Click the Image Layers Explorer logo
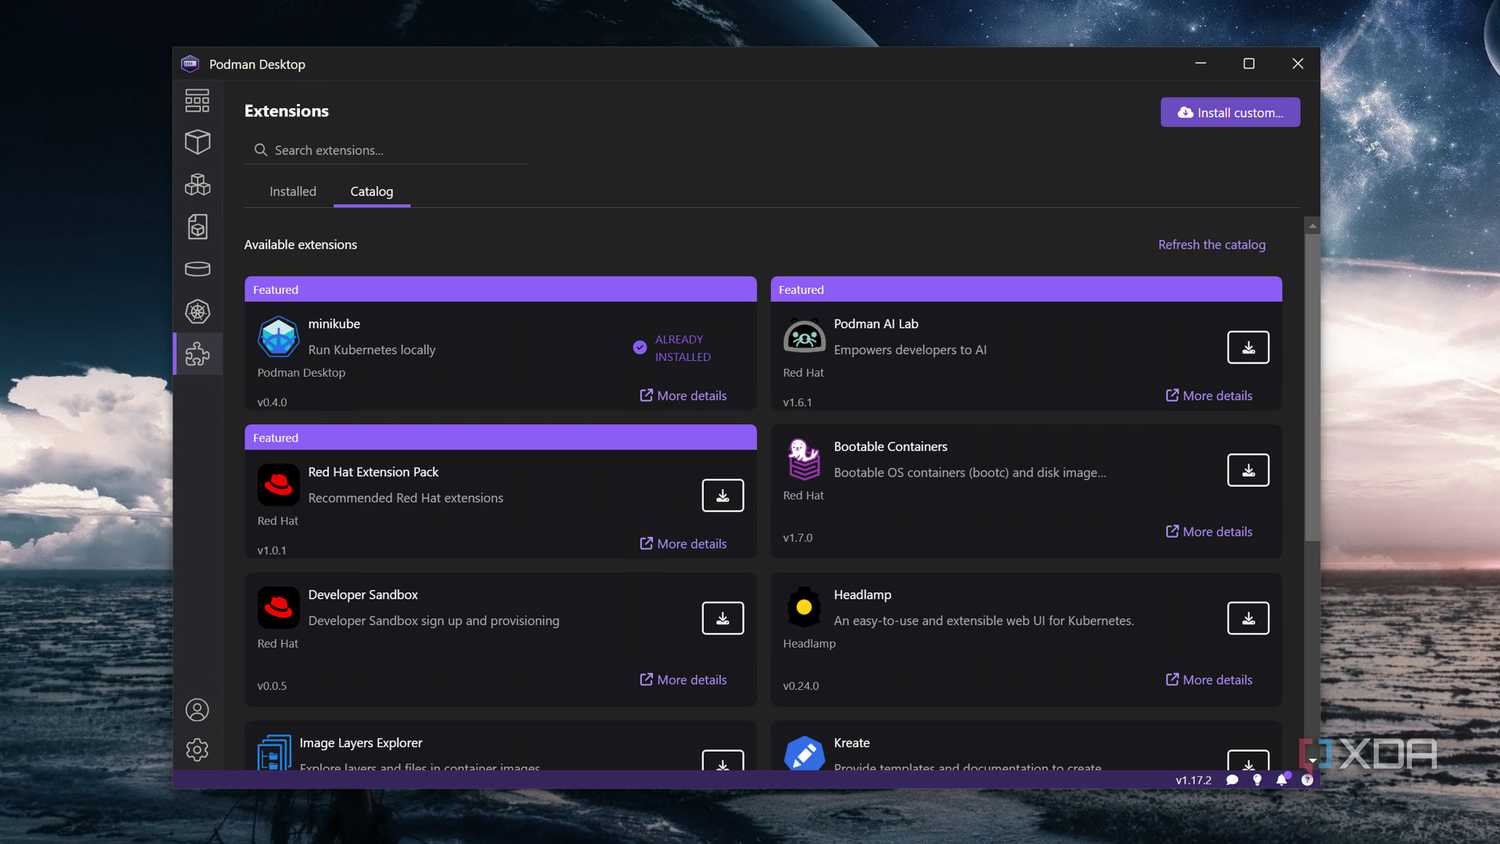Image resolution: width=1500 pixels, height=844 pixels. [274, 752]
